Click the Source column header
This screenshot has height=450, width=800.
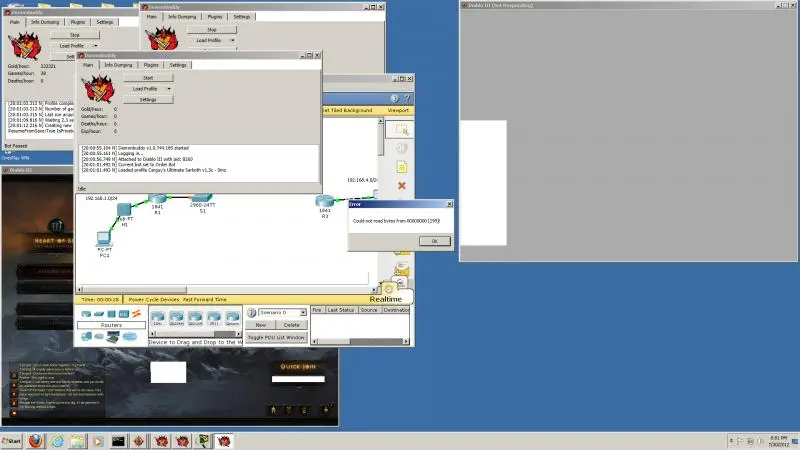(x=368, y=310)
